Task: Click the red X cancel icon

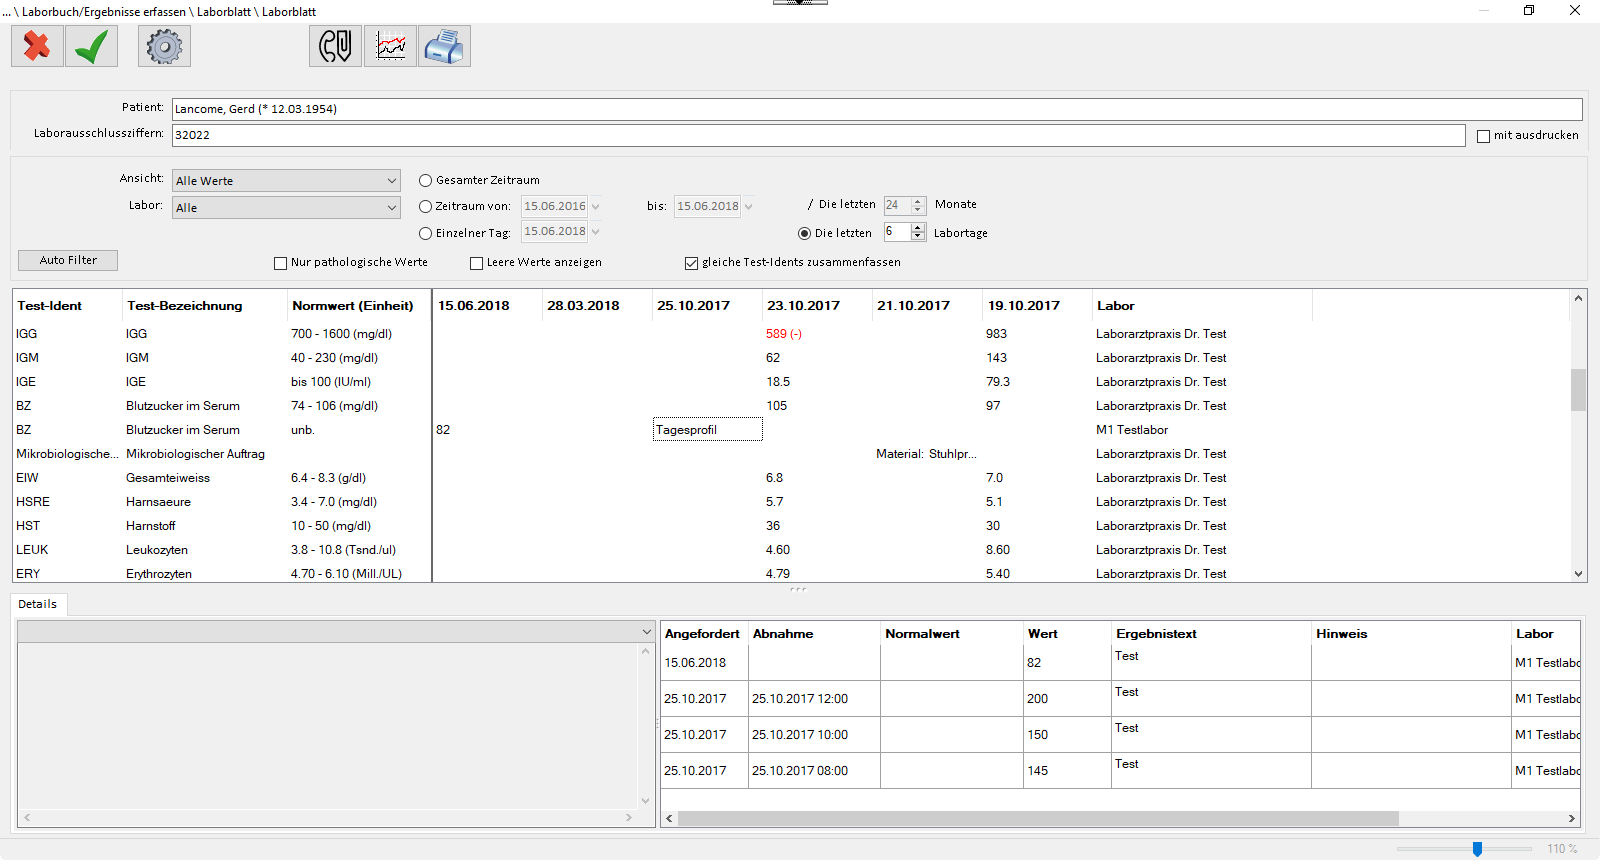Action: click(37, 46)
